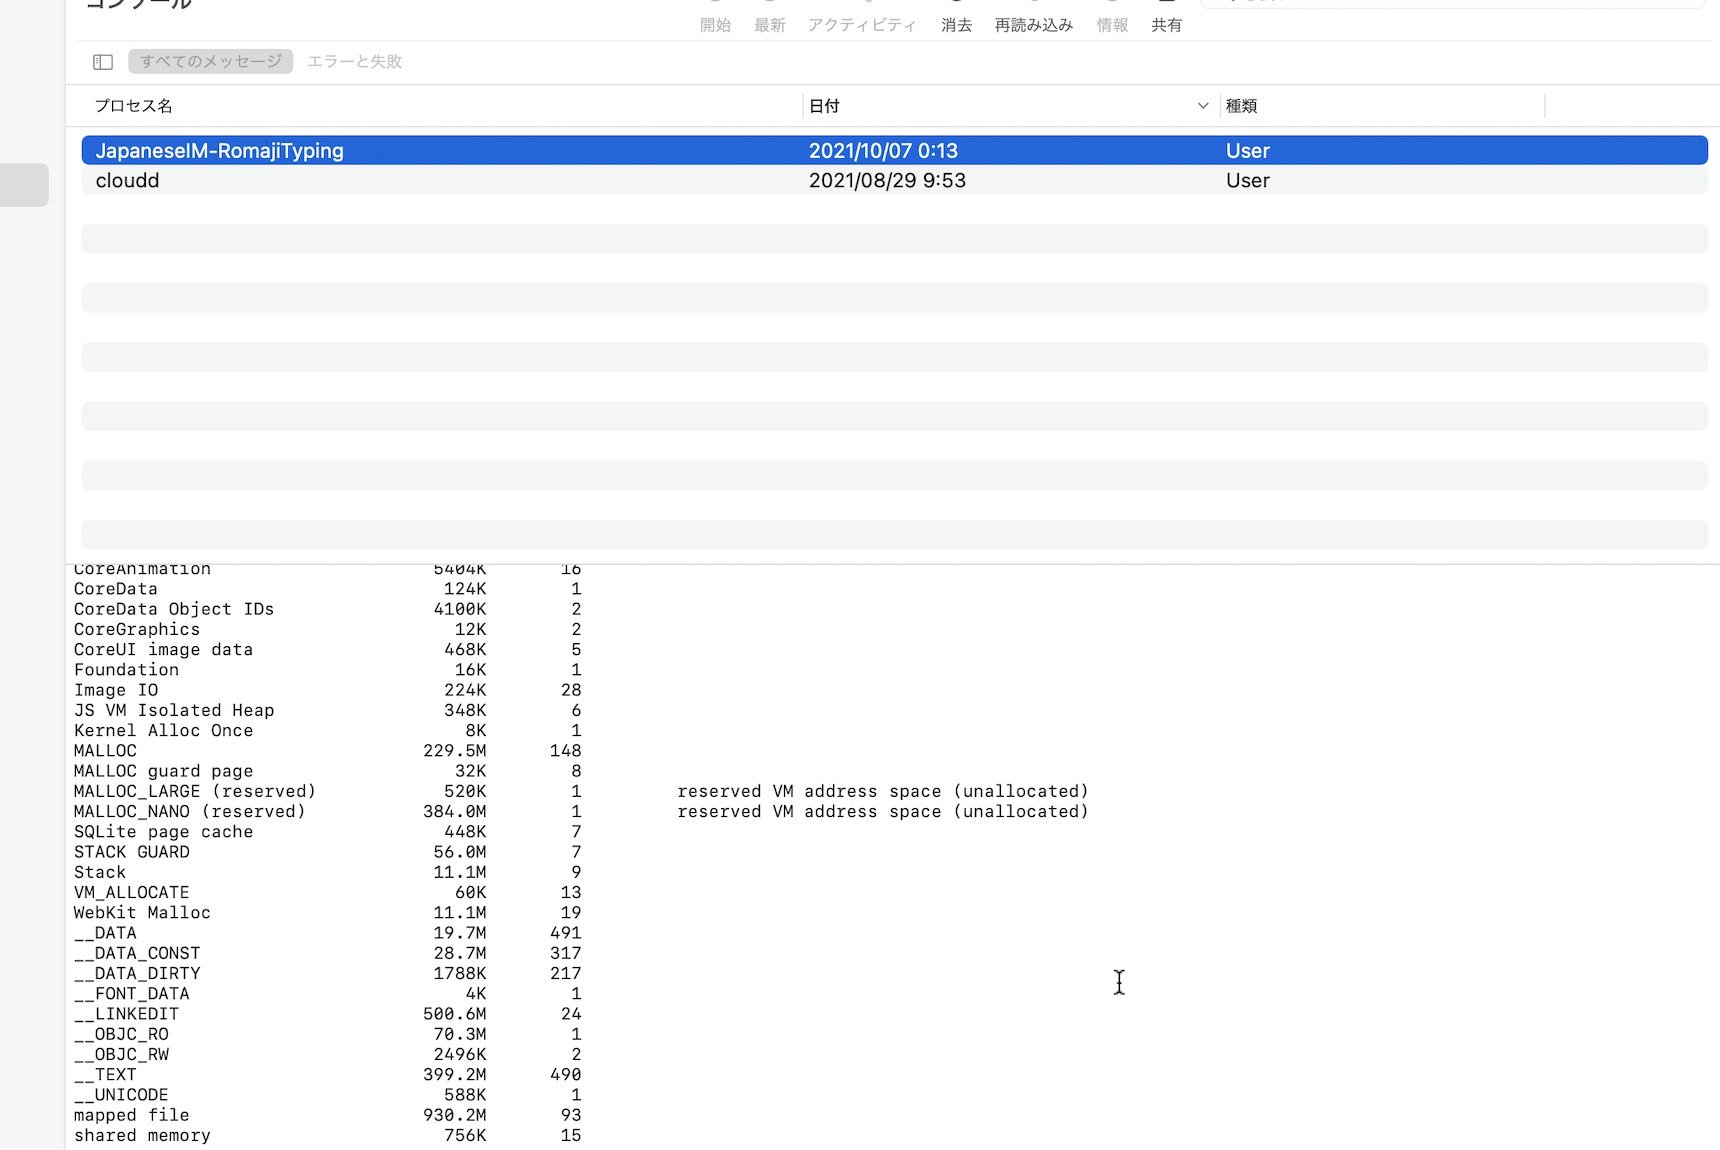The width and height of the screenshot is (1720, 1150).
Task: Click the highlighted item in the left sidebar
Action: pyautogui.click(x=24, y=185)
